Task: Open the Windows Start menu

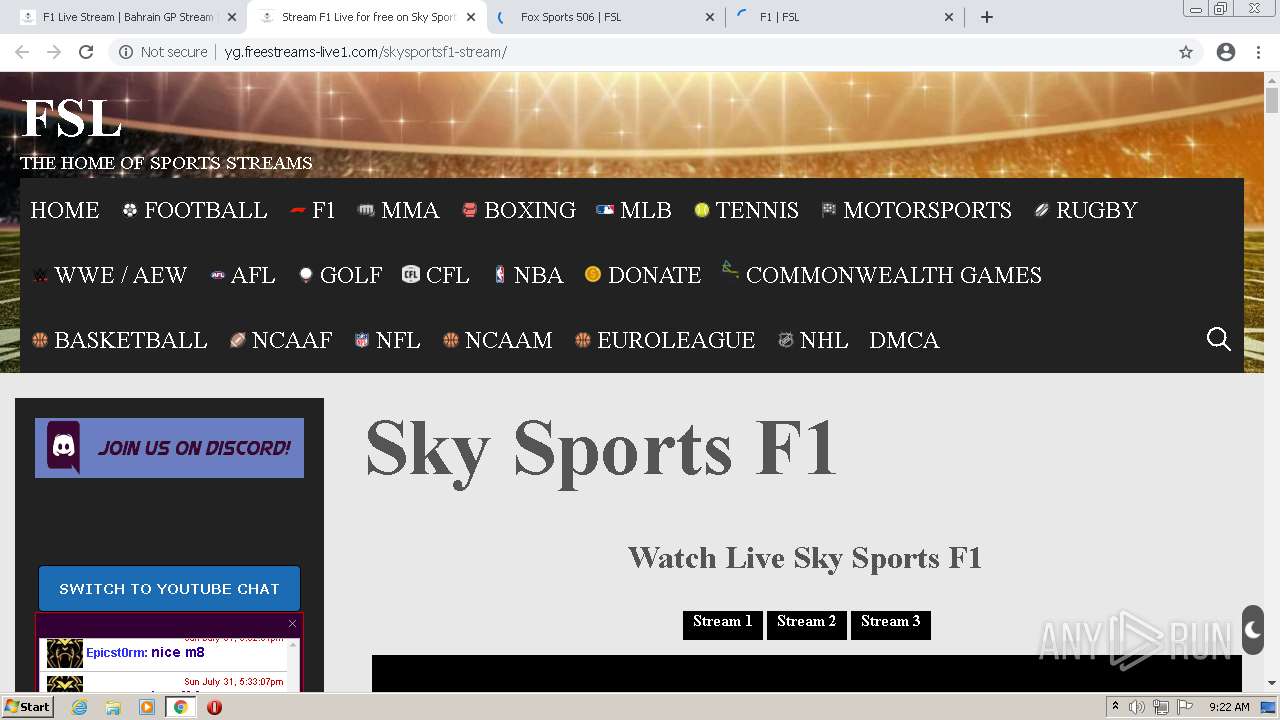Action: pos(27,707)
